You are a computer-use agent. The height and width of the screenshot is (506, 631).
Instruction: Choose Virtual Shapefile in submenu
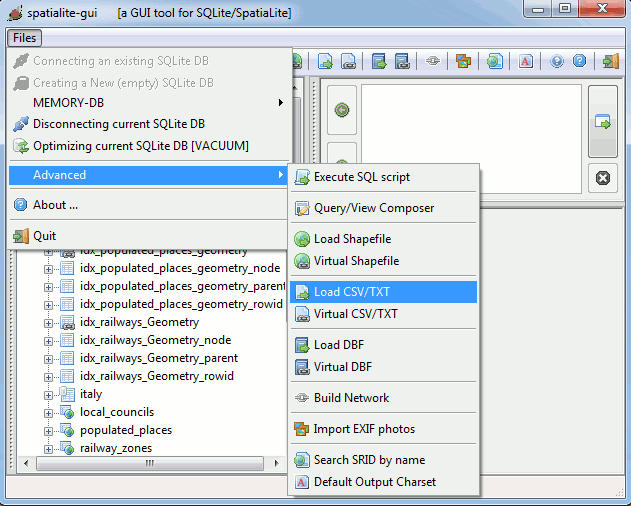pos(384,261)
